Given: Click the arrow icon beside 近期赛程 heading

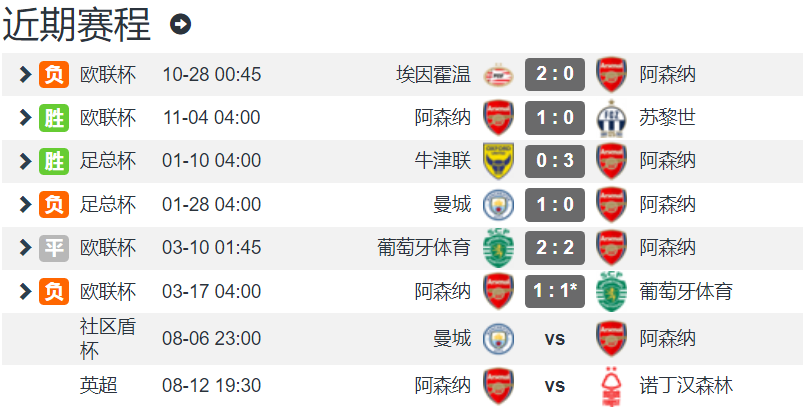Looking at the screenshot, I should coord(180,24).
